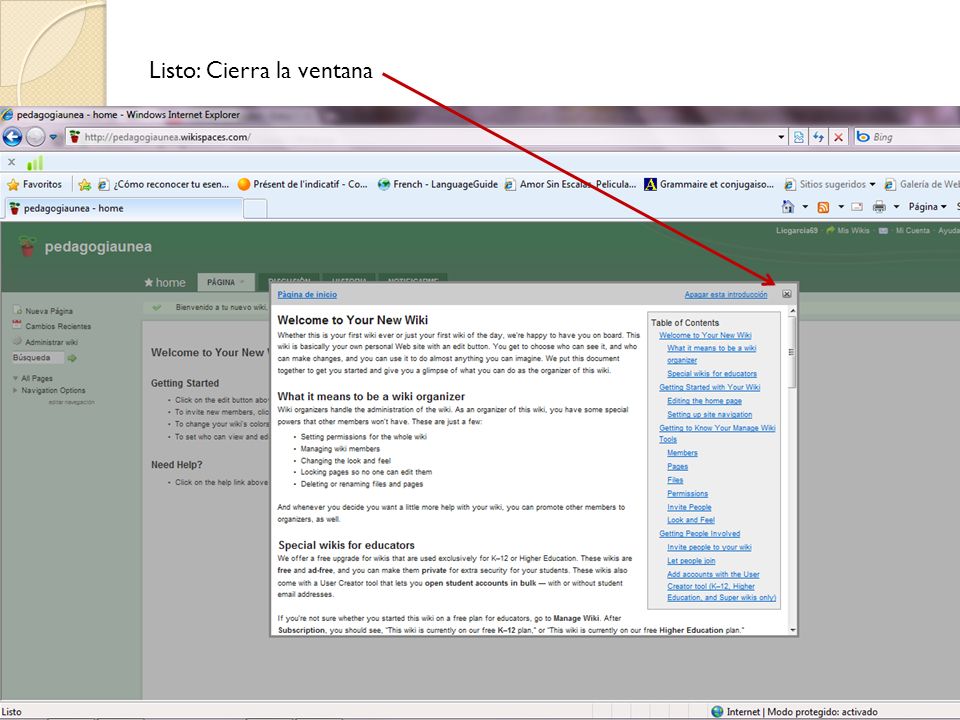Open 'Setting up site navigation' contents link

(x=710, y=414)
